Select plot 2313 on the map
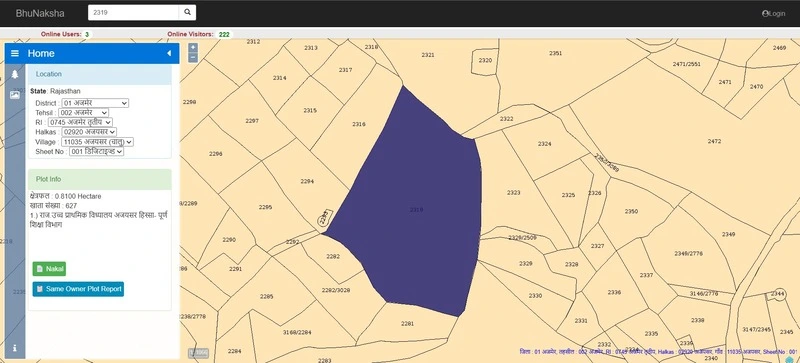This screenshot has height=363, width=800. coord(311,47)
